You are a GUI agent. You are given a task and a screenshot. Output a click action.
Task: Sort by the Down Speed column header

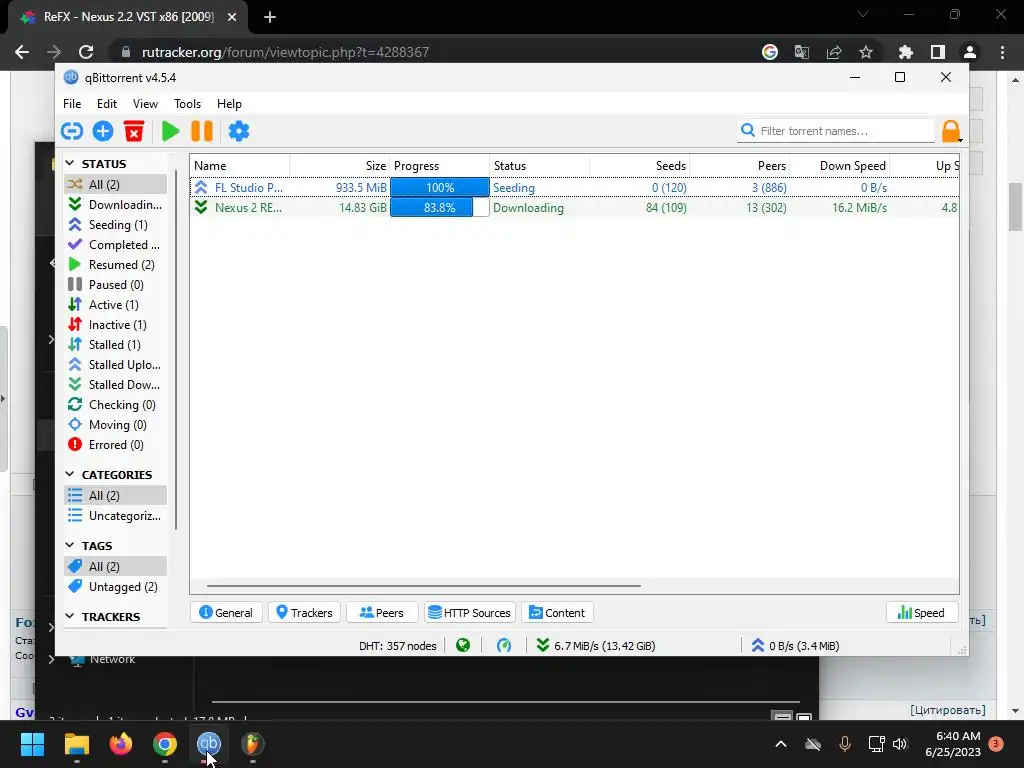[x=839, y=166]
